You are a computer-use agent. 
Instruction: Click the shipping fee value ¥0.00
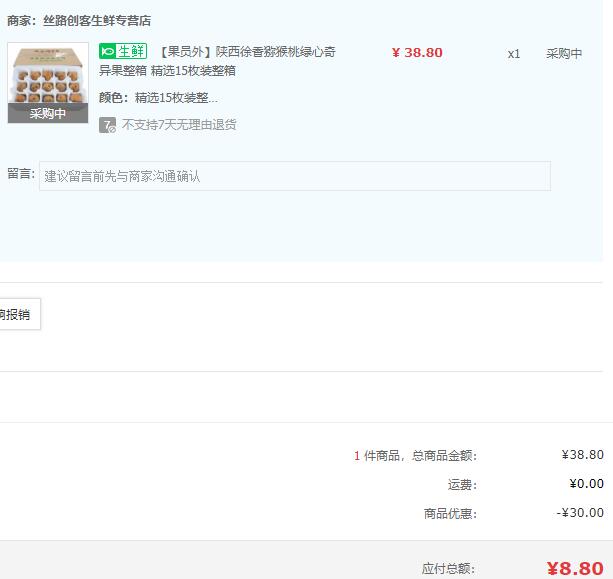586,484
